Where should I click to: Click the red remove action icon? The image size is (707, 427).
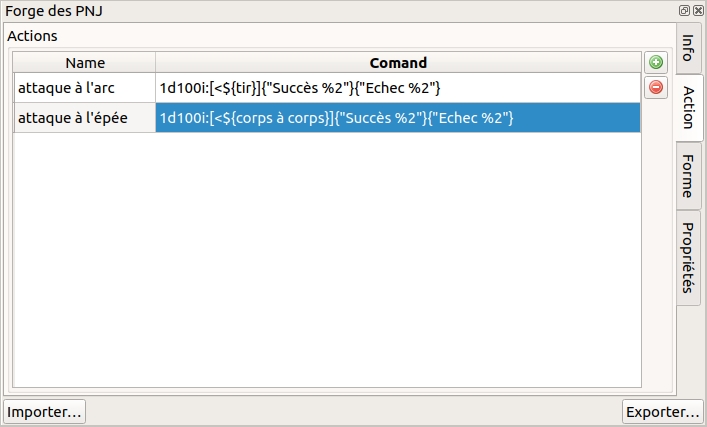point(656,88)
